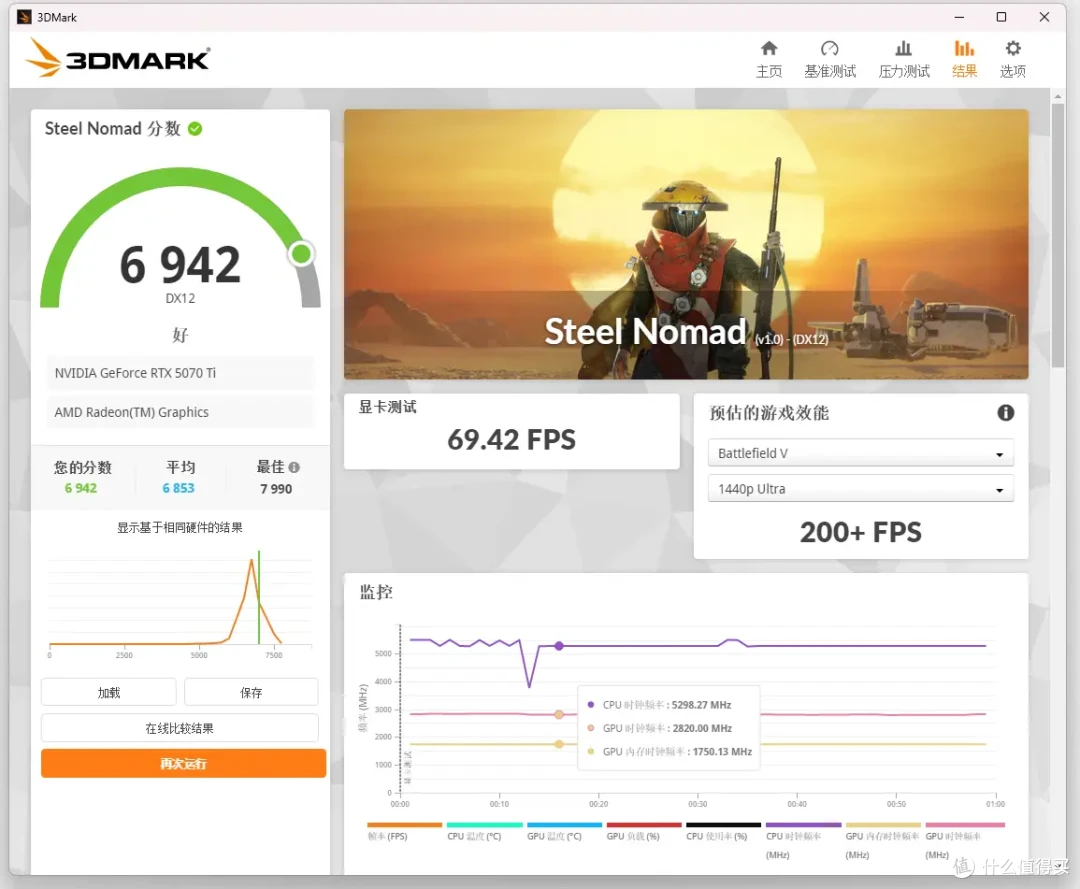Click the green validation checkmark beside score title

[x=195, y=129]
